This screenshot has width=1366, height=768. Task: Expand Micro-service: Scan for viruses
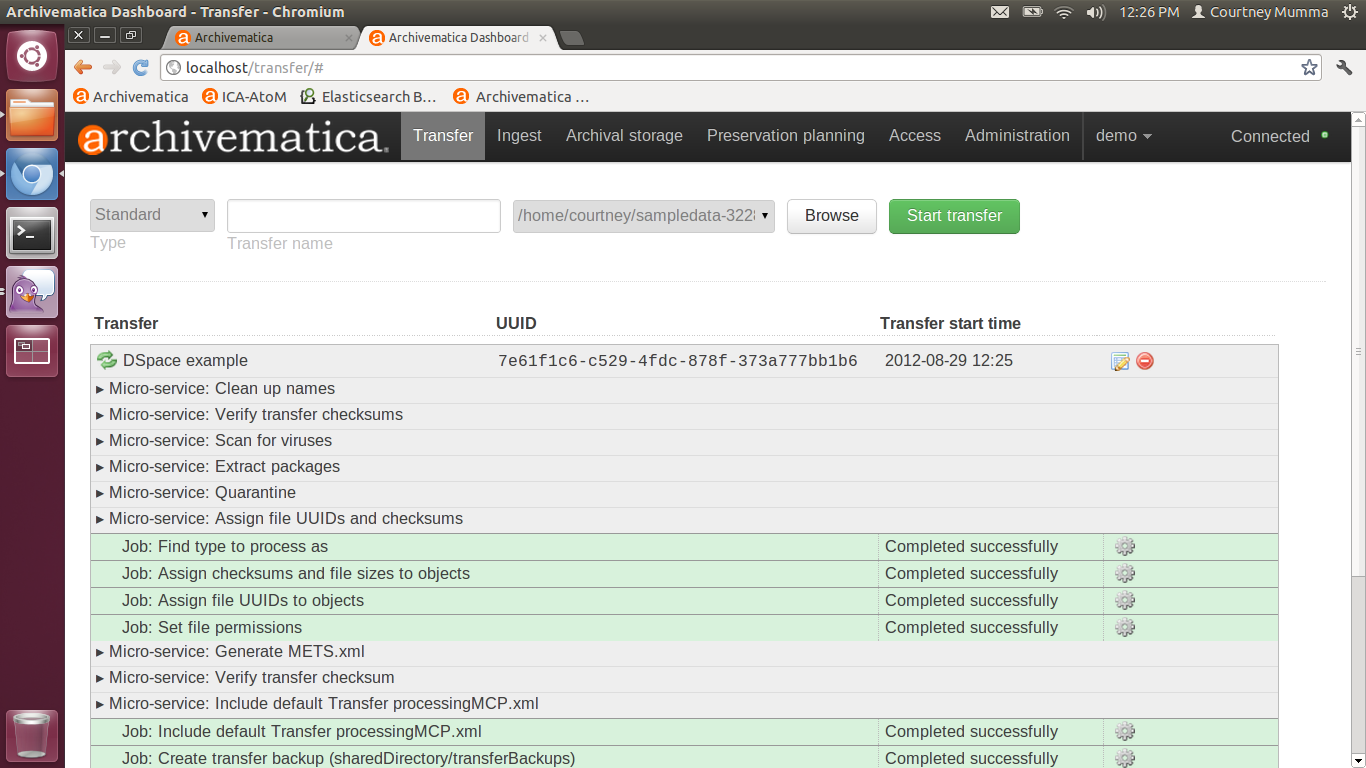tap(220, 441)
